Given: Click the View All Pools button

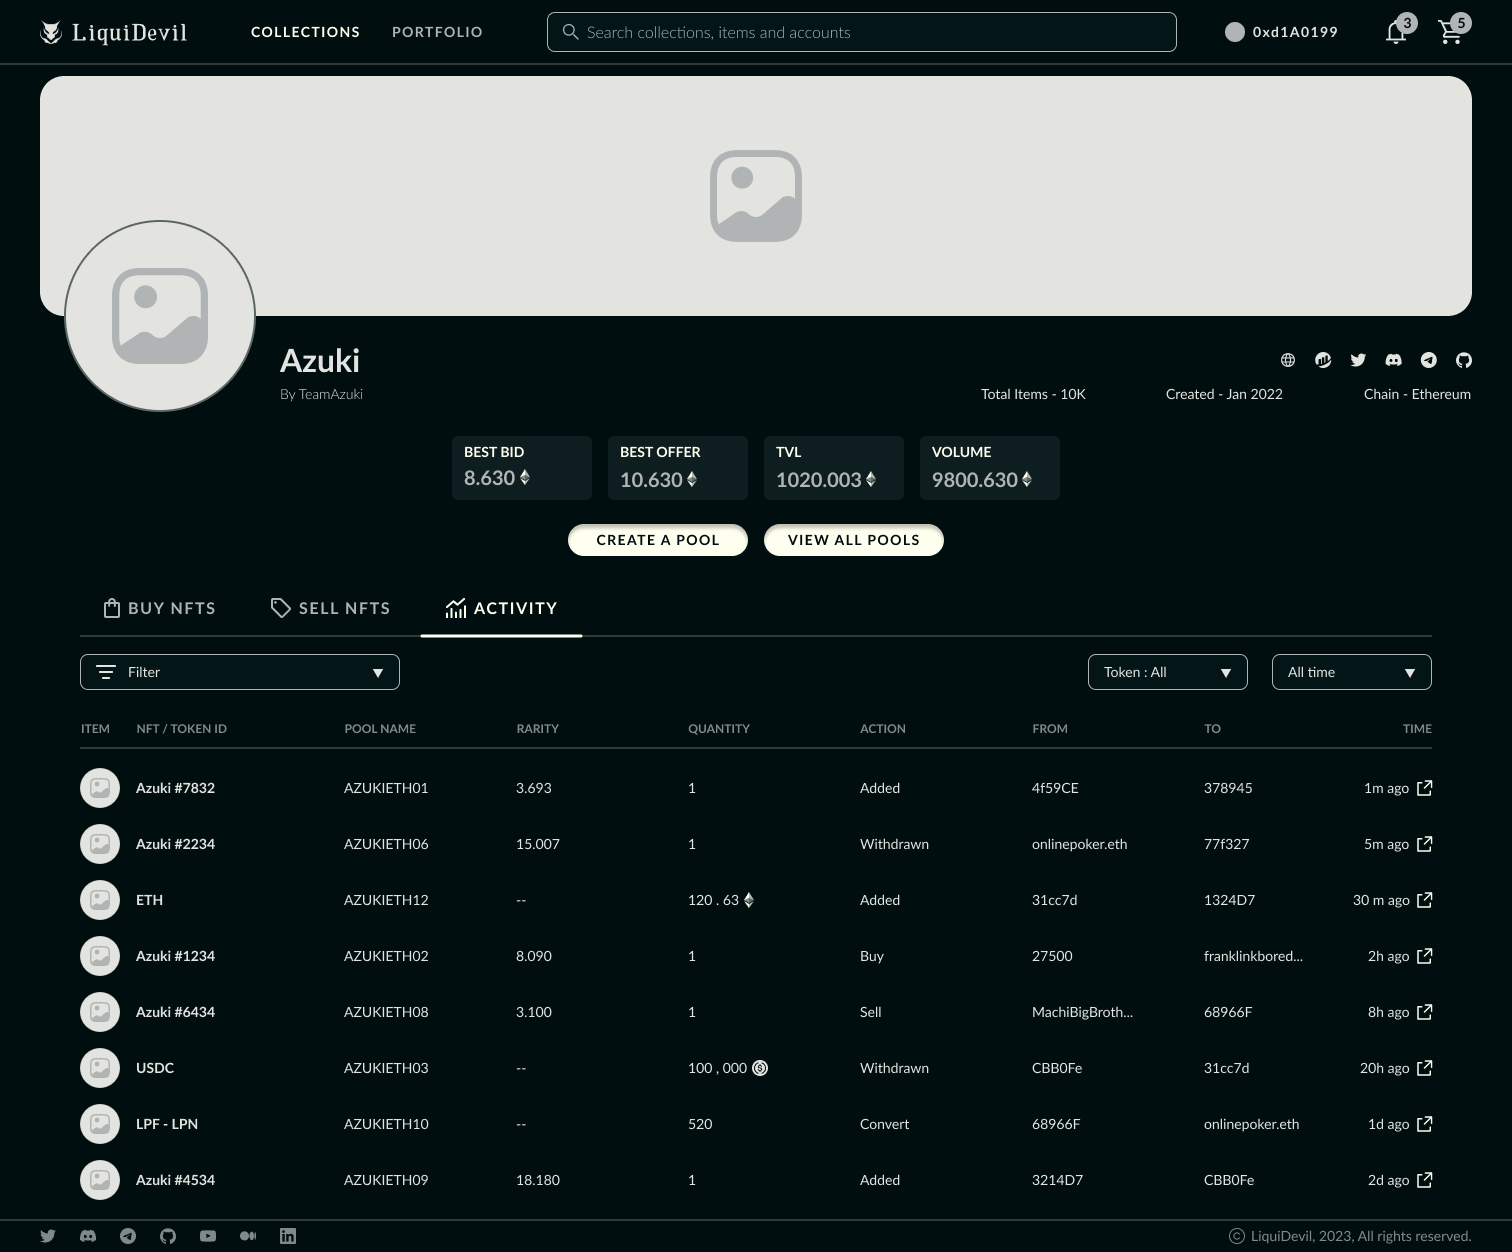Looking at the screenshot, I should [854, 540].
